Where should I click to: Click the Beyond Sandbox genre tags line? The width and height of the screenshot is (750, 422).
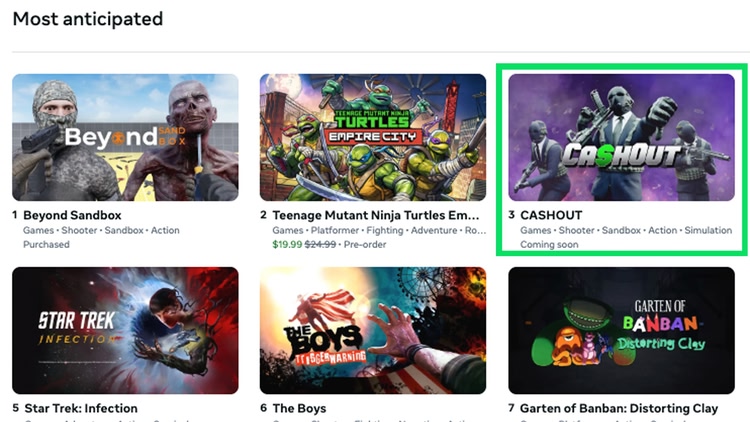pyautogui.click(x=101, y=230)
